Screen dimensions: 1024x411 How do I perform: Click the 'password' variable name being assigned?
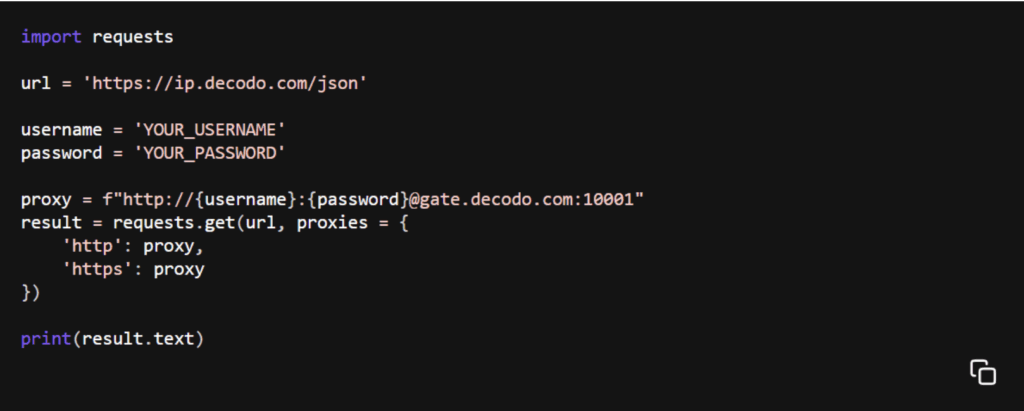(61, 153)
